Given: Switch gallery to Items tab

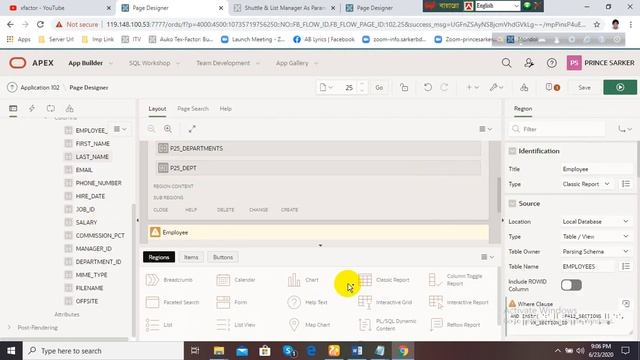Looking at the screenshot, I should point(191,257).
